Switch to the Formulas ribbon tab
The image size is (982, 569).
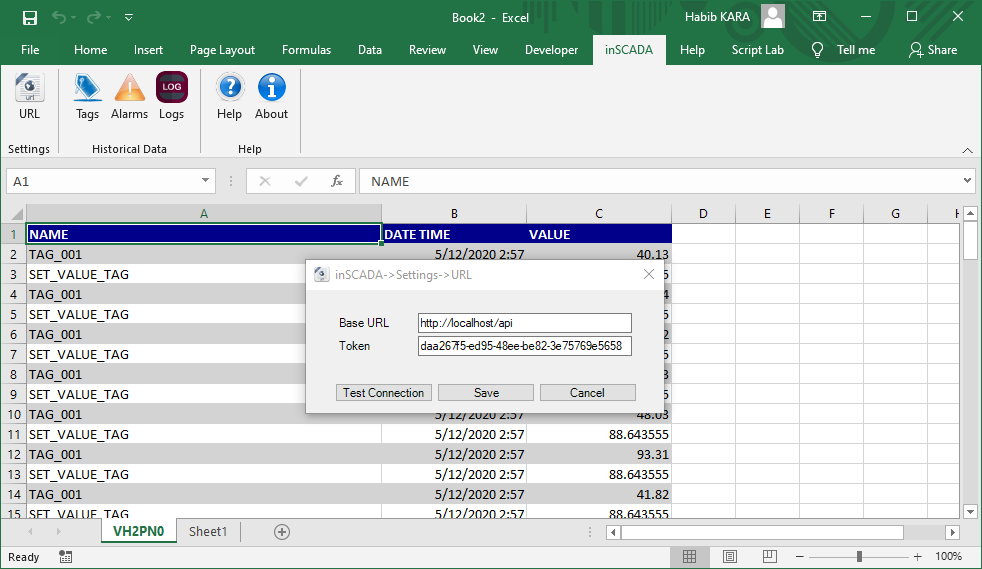click(306, 50)
